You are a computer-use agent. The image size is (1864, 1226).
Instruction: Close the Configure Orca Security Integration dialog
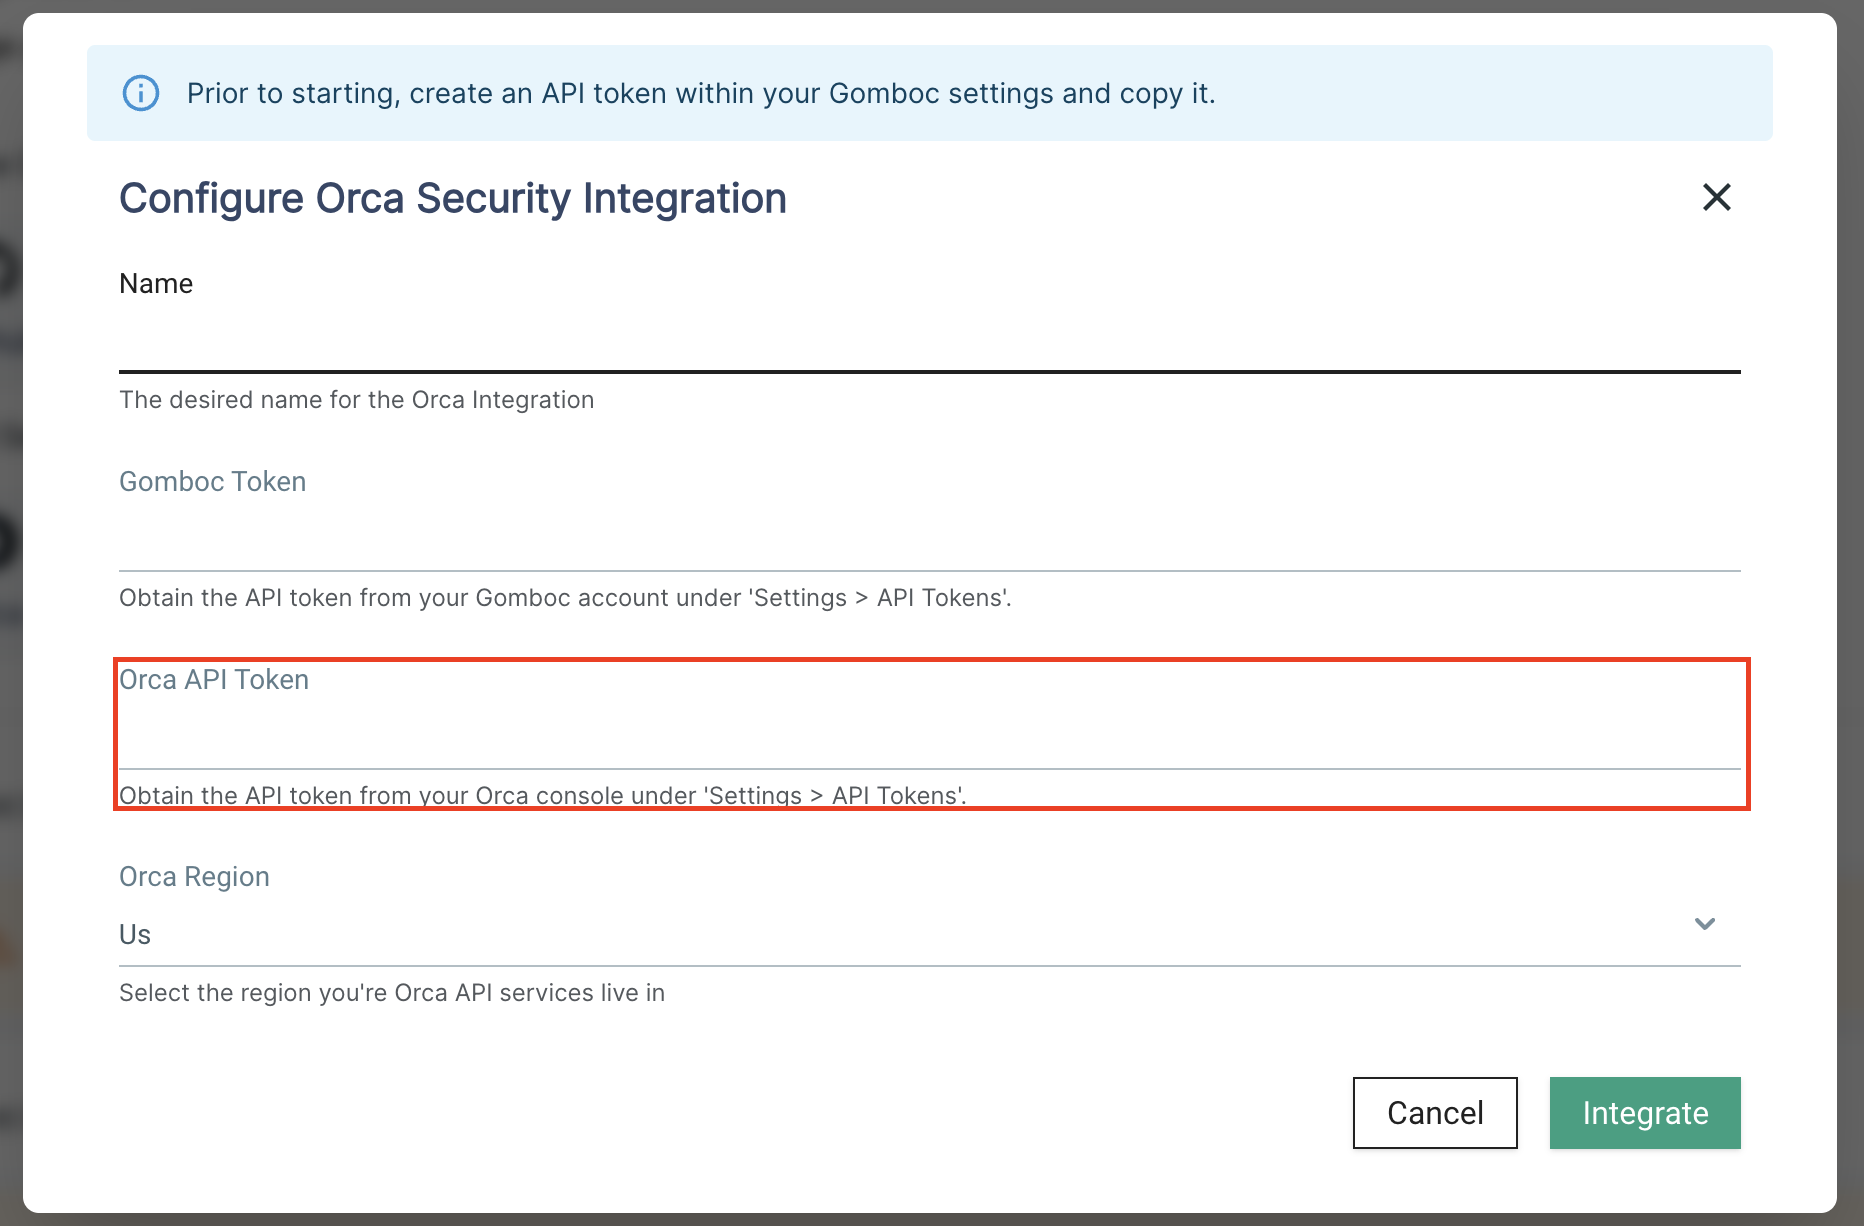(x=1716, y=197)
